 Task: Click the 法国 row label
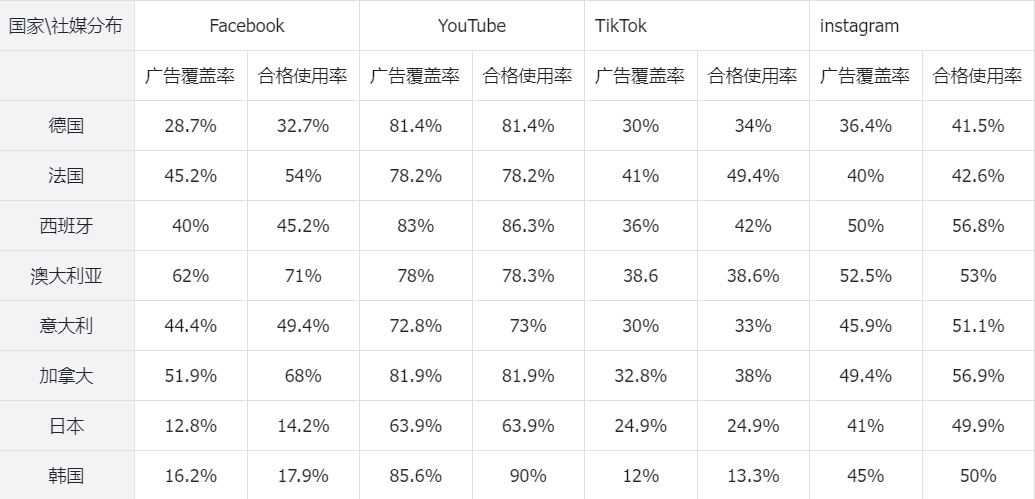pos(67,176)
